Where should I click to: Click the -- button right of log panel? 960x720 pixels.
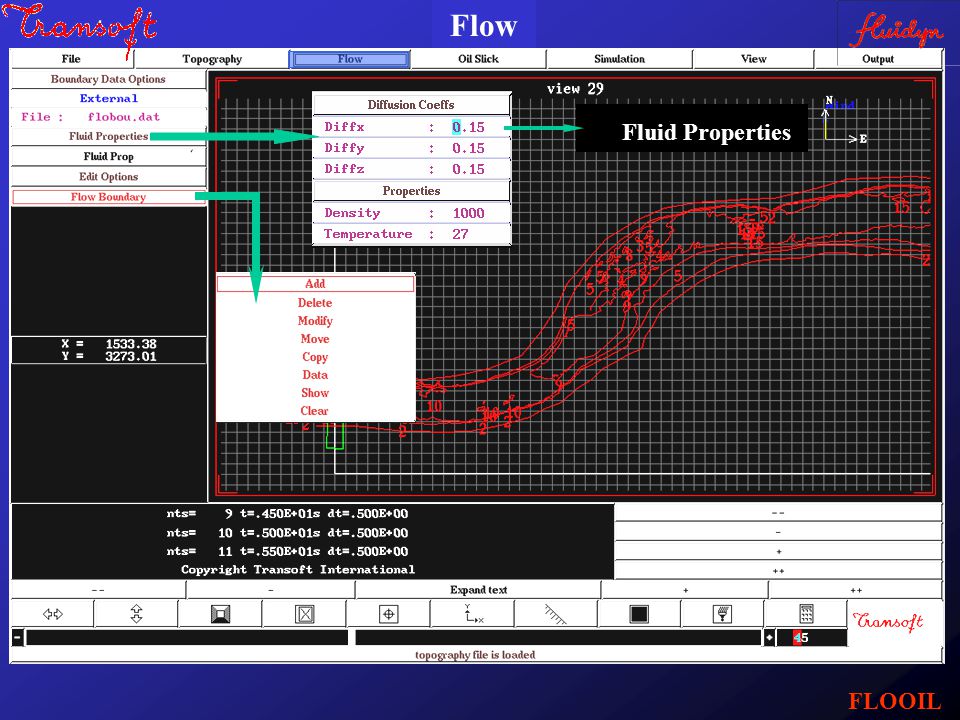(x=778, y=512)
